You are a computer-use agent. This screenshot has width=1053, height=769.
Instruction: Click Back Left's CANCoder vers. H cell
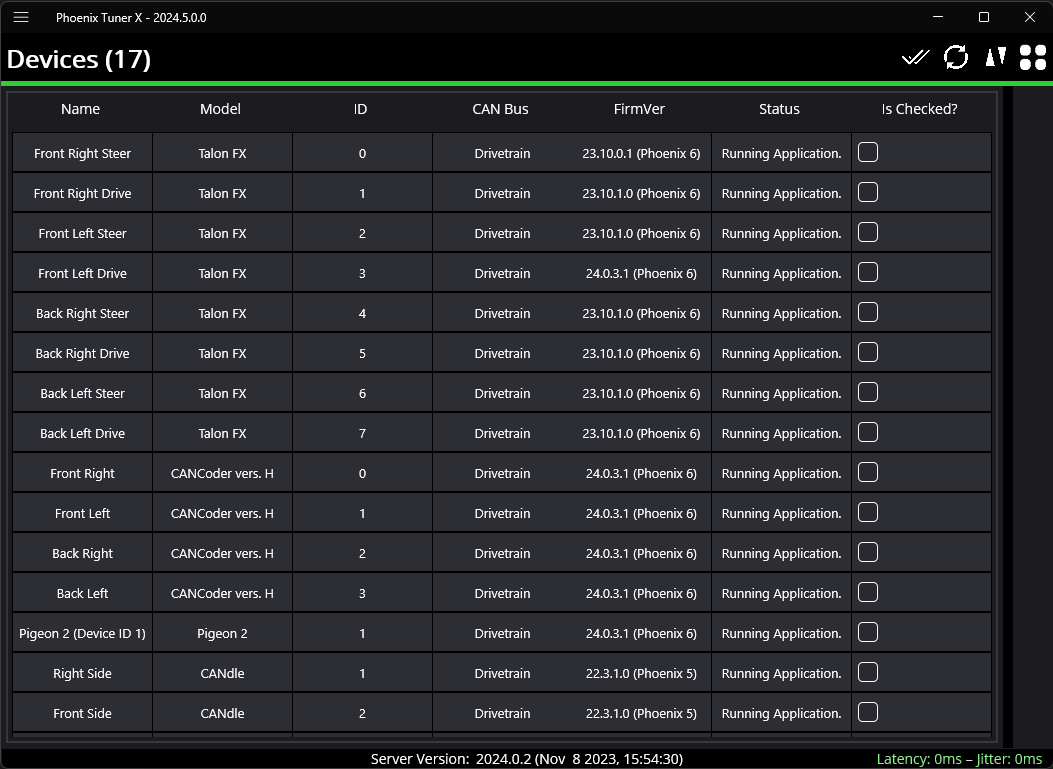pyautogui.click(x=222, y=593)
